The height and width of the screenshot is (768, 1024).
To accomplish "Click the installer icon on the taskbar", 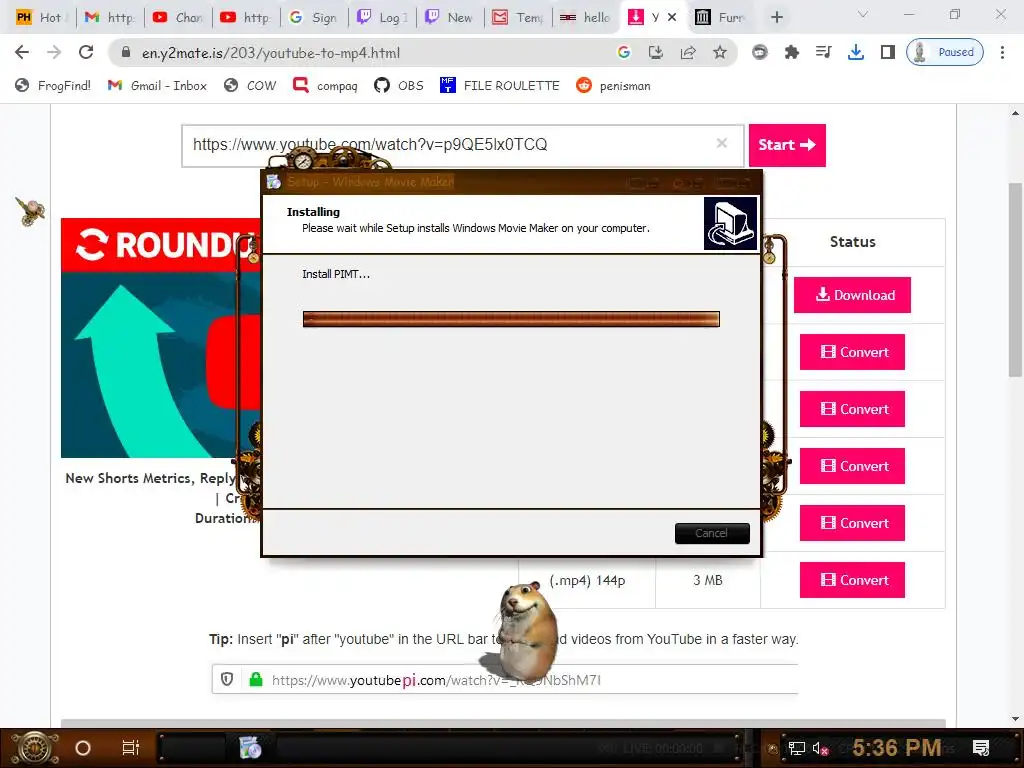I will click(x=249, y=748).
